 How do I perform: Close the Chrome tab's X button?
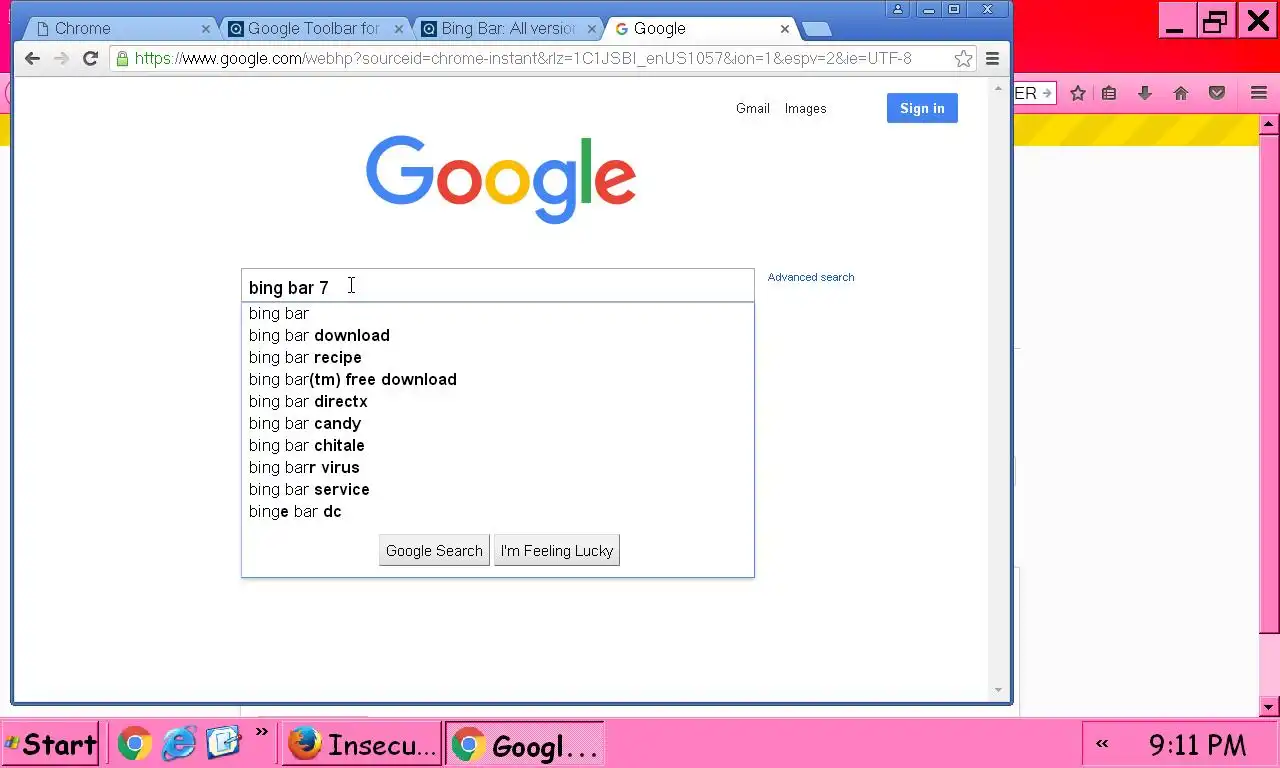click(x=206, y=29)
